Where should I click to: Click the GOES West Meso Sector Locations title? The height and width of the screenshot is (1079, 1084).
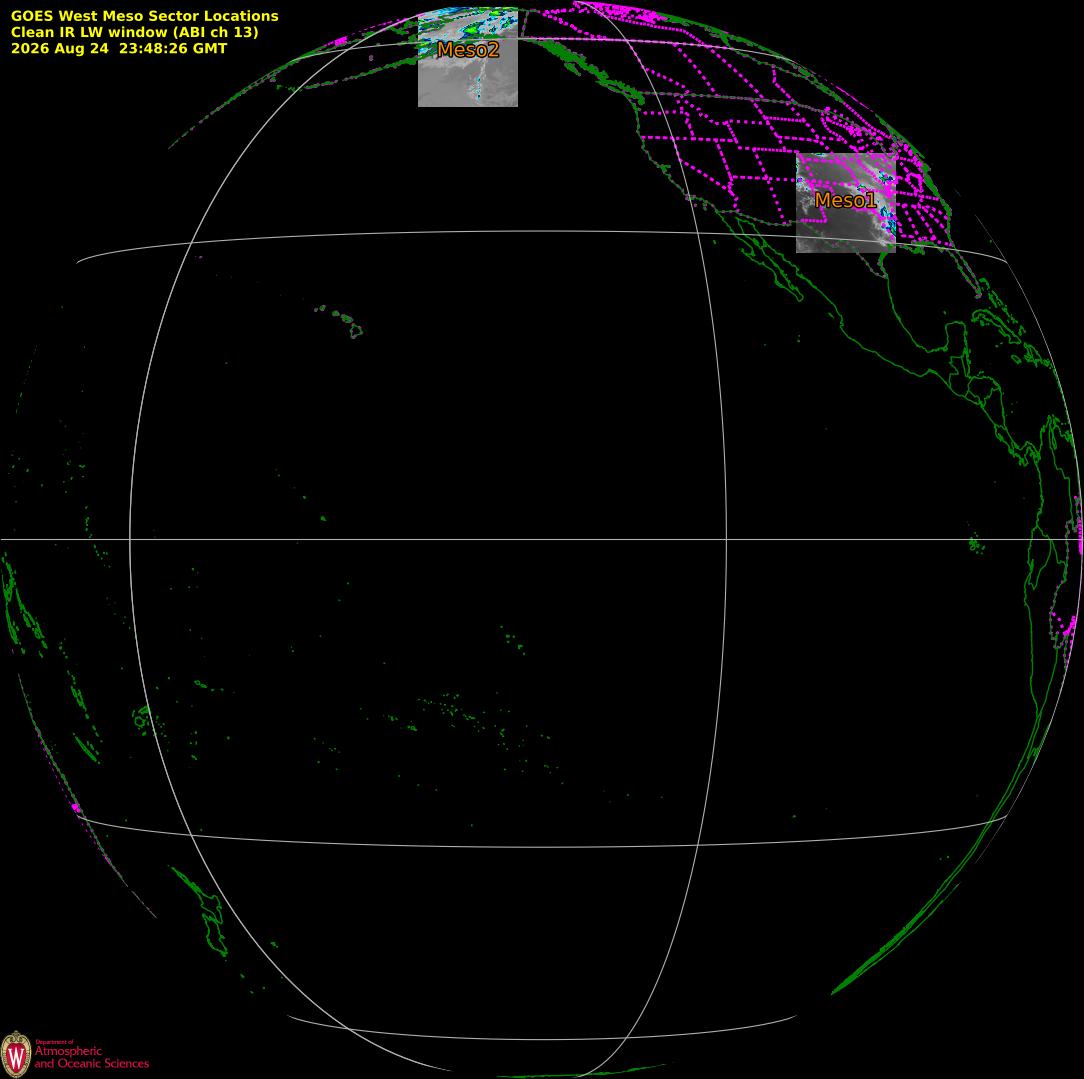click(x=144, y=16)
